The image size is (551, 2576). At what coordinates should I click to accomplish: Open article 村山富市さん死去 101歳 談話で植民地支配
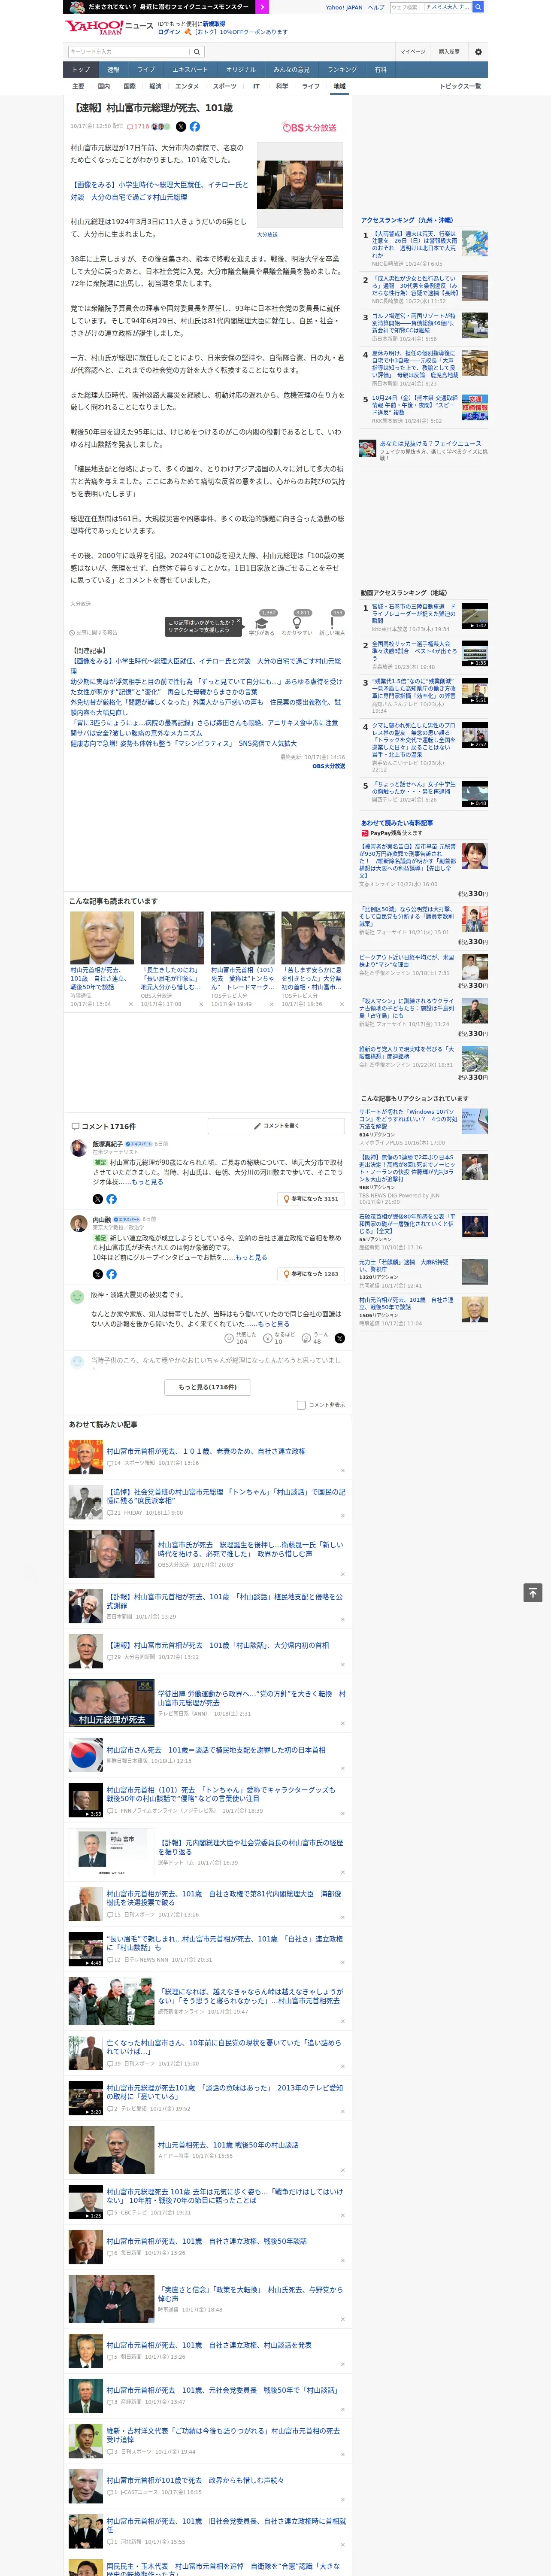pyautogui.click(x=216, y=1751)
